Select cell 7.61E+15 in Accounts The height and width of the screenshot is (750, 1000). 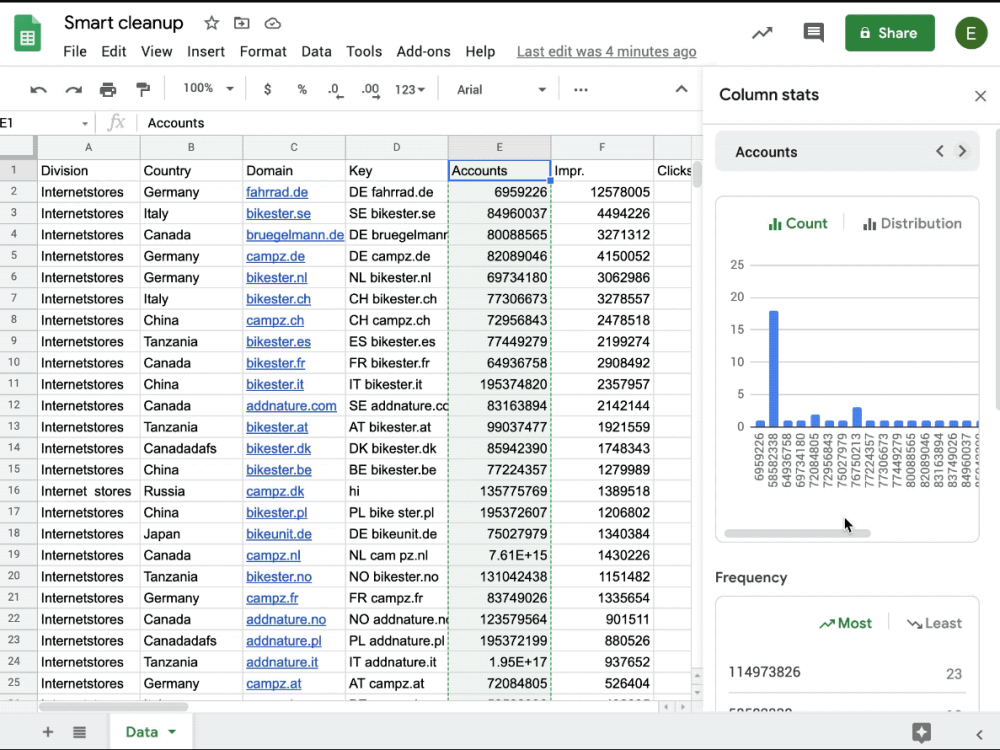point(499,555)
